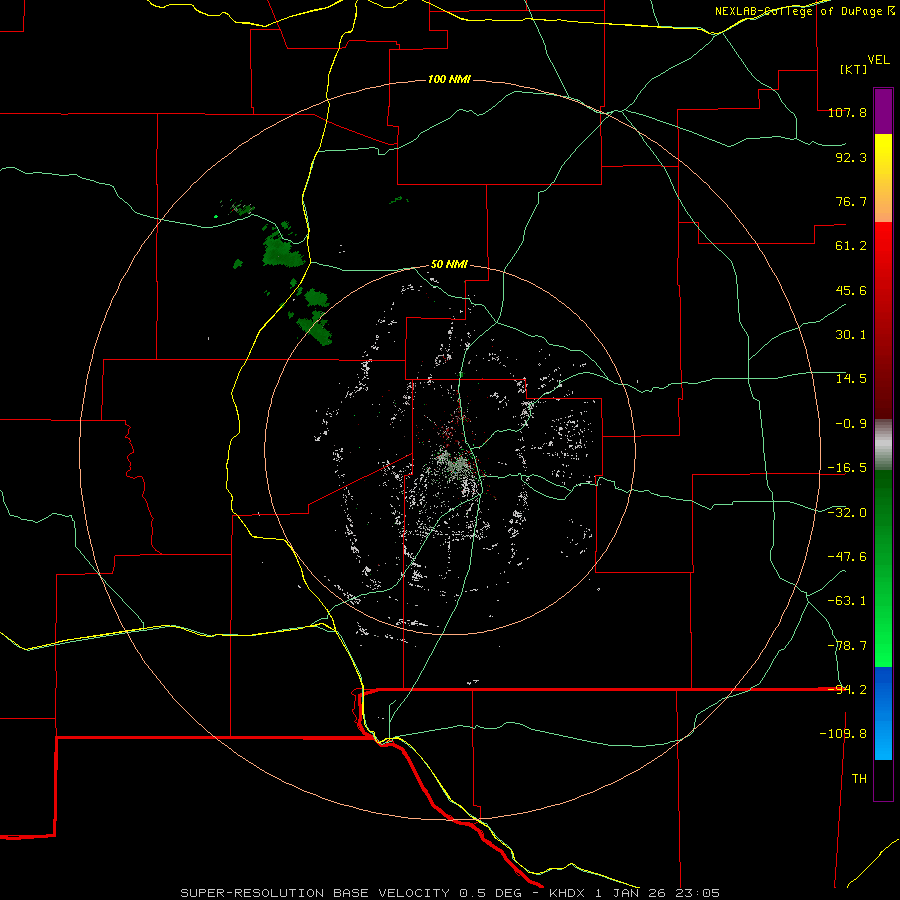Click the VEL legend title
The height and width of the screenshot is (900, 900).
point(878,59)
